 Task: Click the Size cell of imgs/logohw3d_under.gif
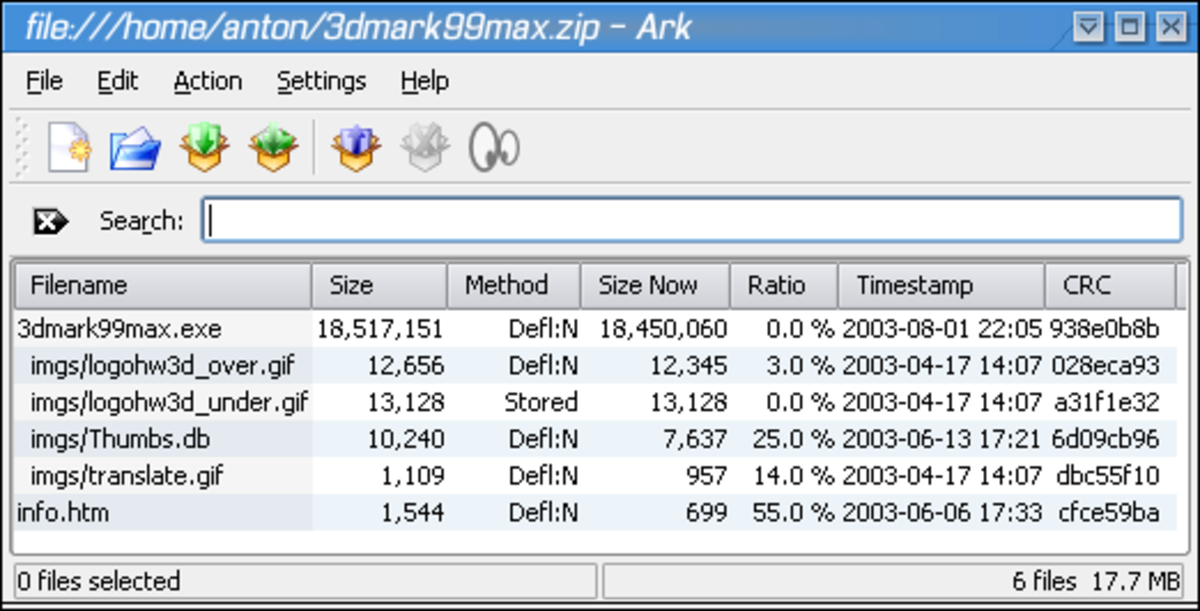406,403
